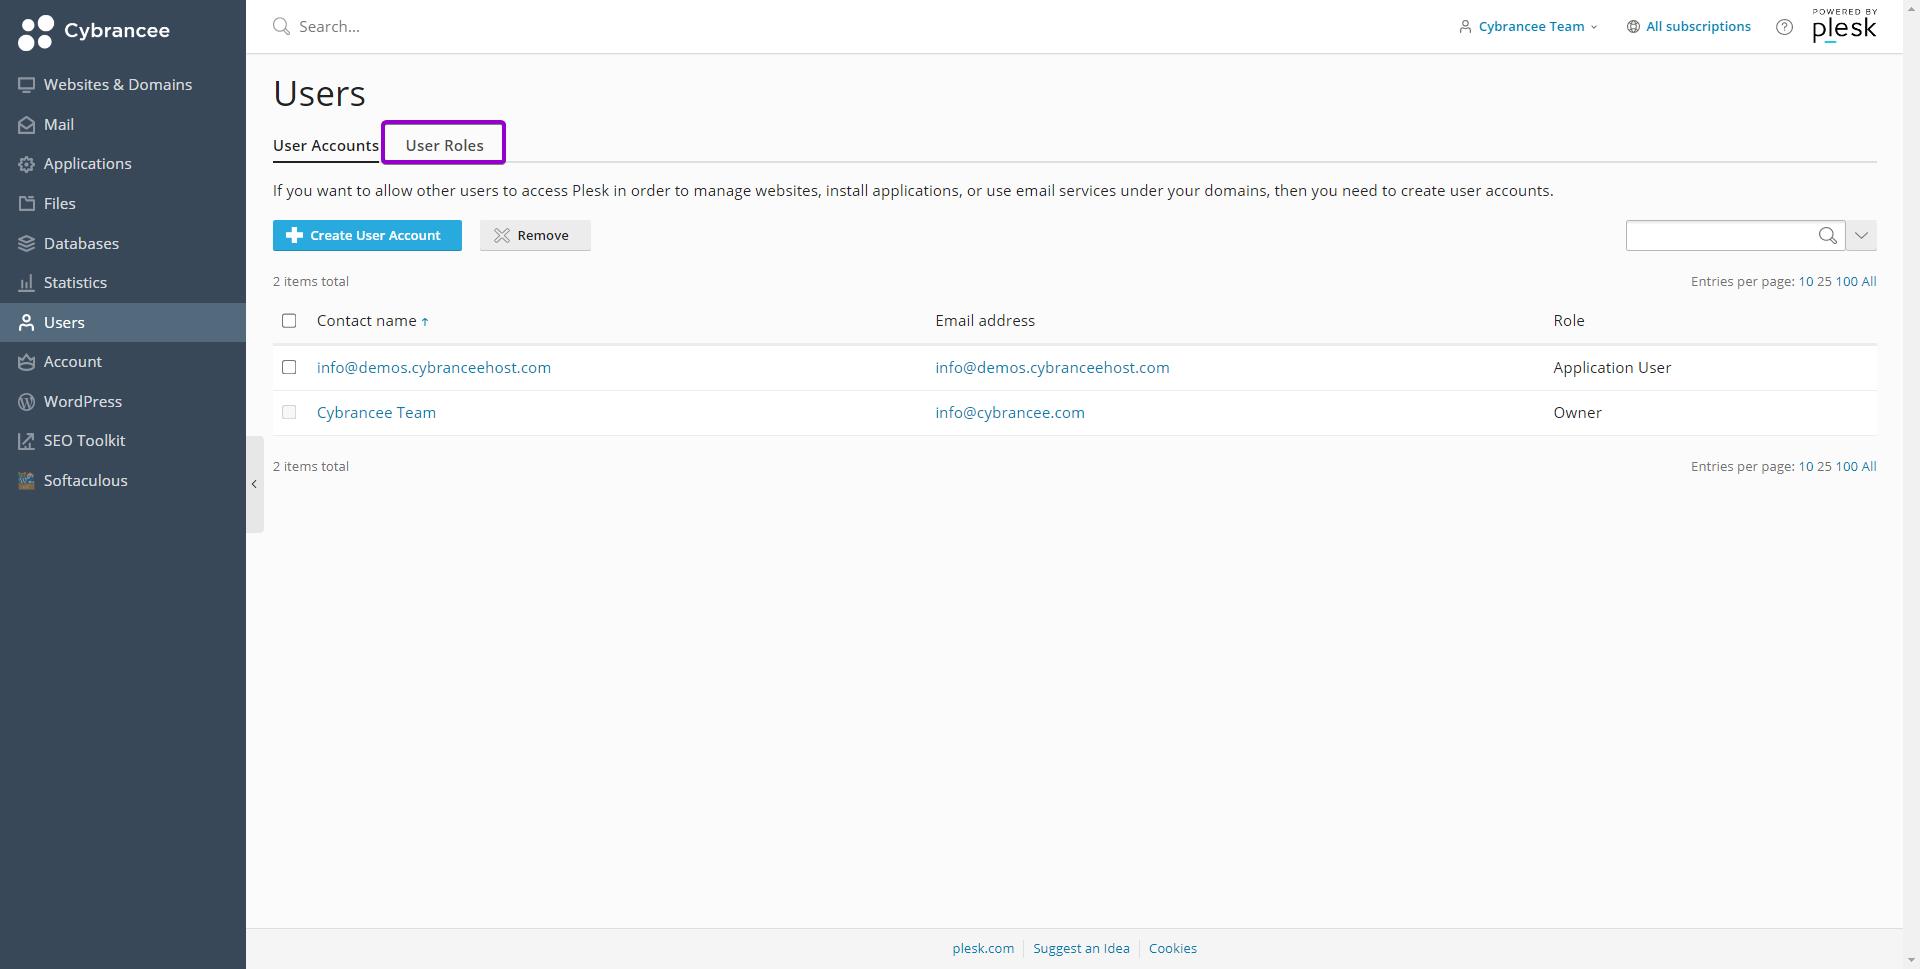The image size is (1920, 969).
Task: Click info@demos.cybranceehost.com email address link
Action: [1052, 368]
